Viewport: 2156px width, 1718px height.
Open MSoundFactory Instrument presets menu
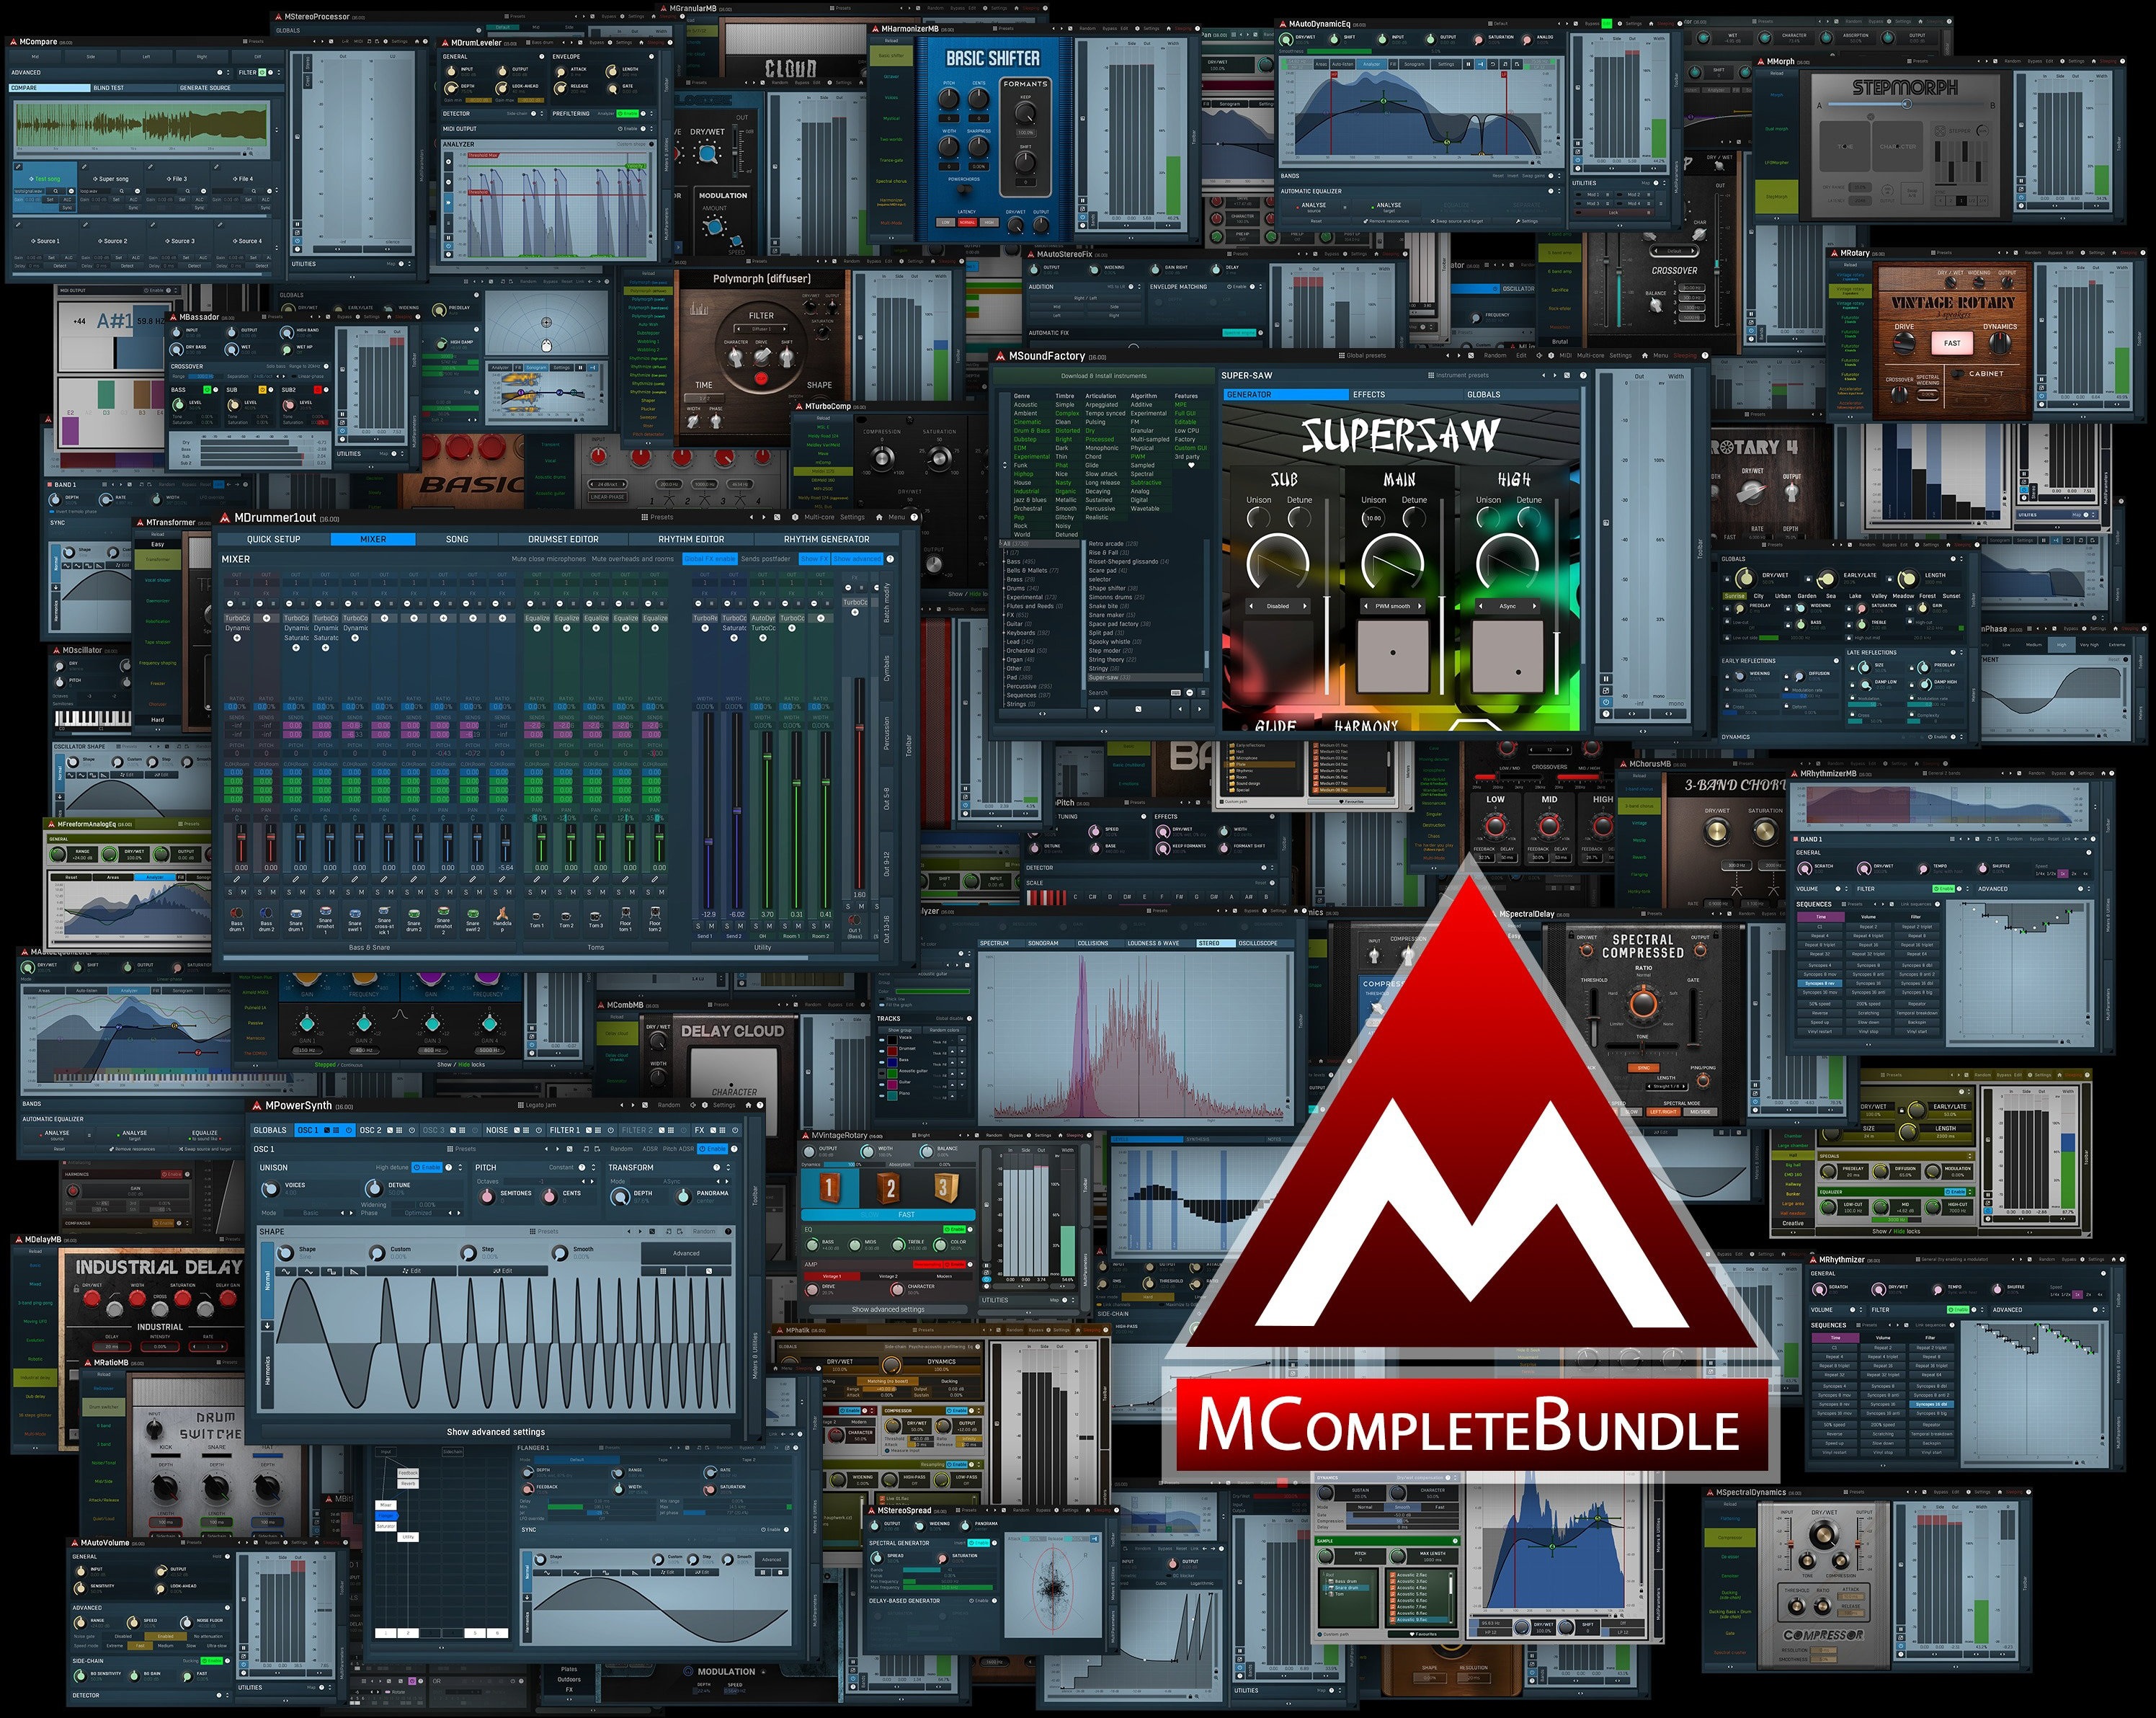pos(1459,376)
